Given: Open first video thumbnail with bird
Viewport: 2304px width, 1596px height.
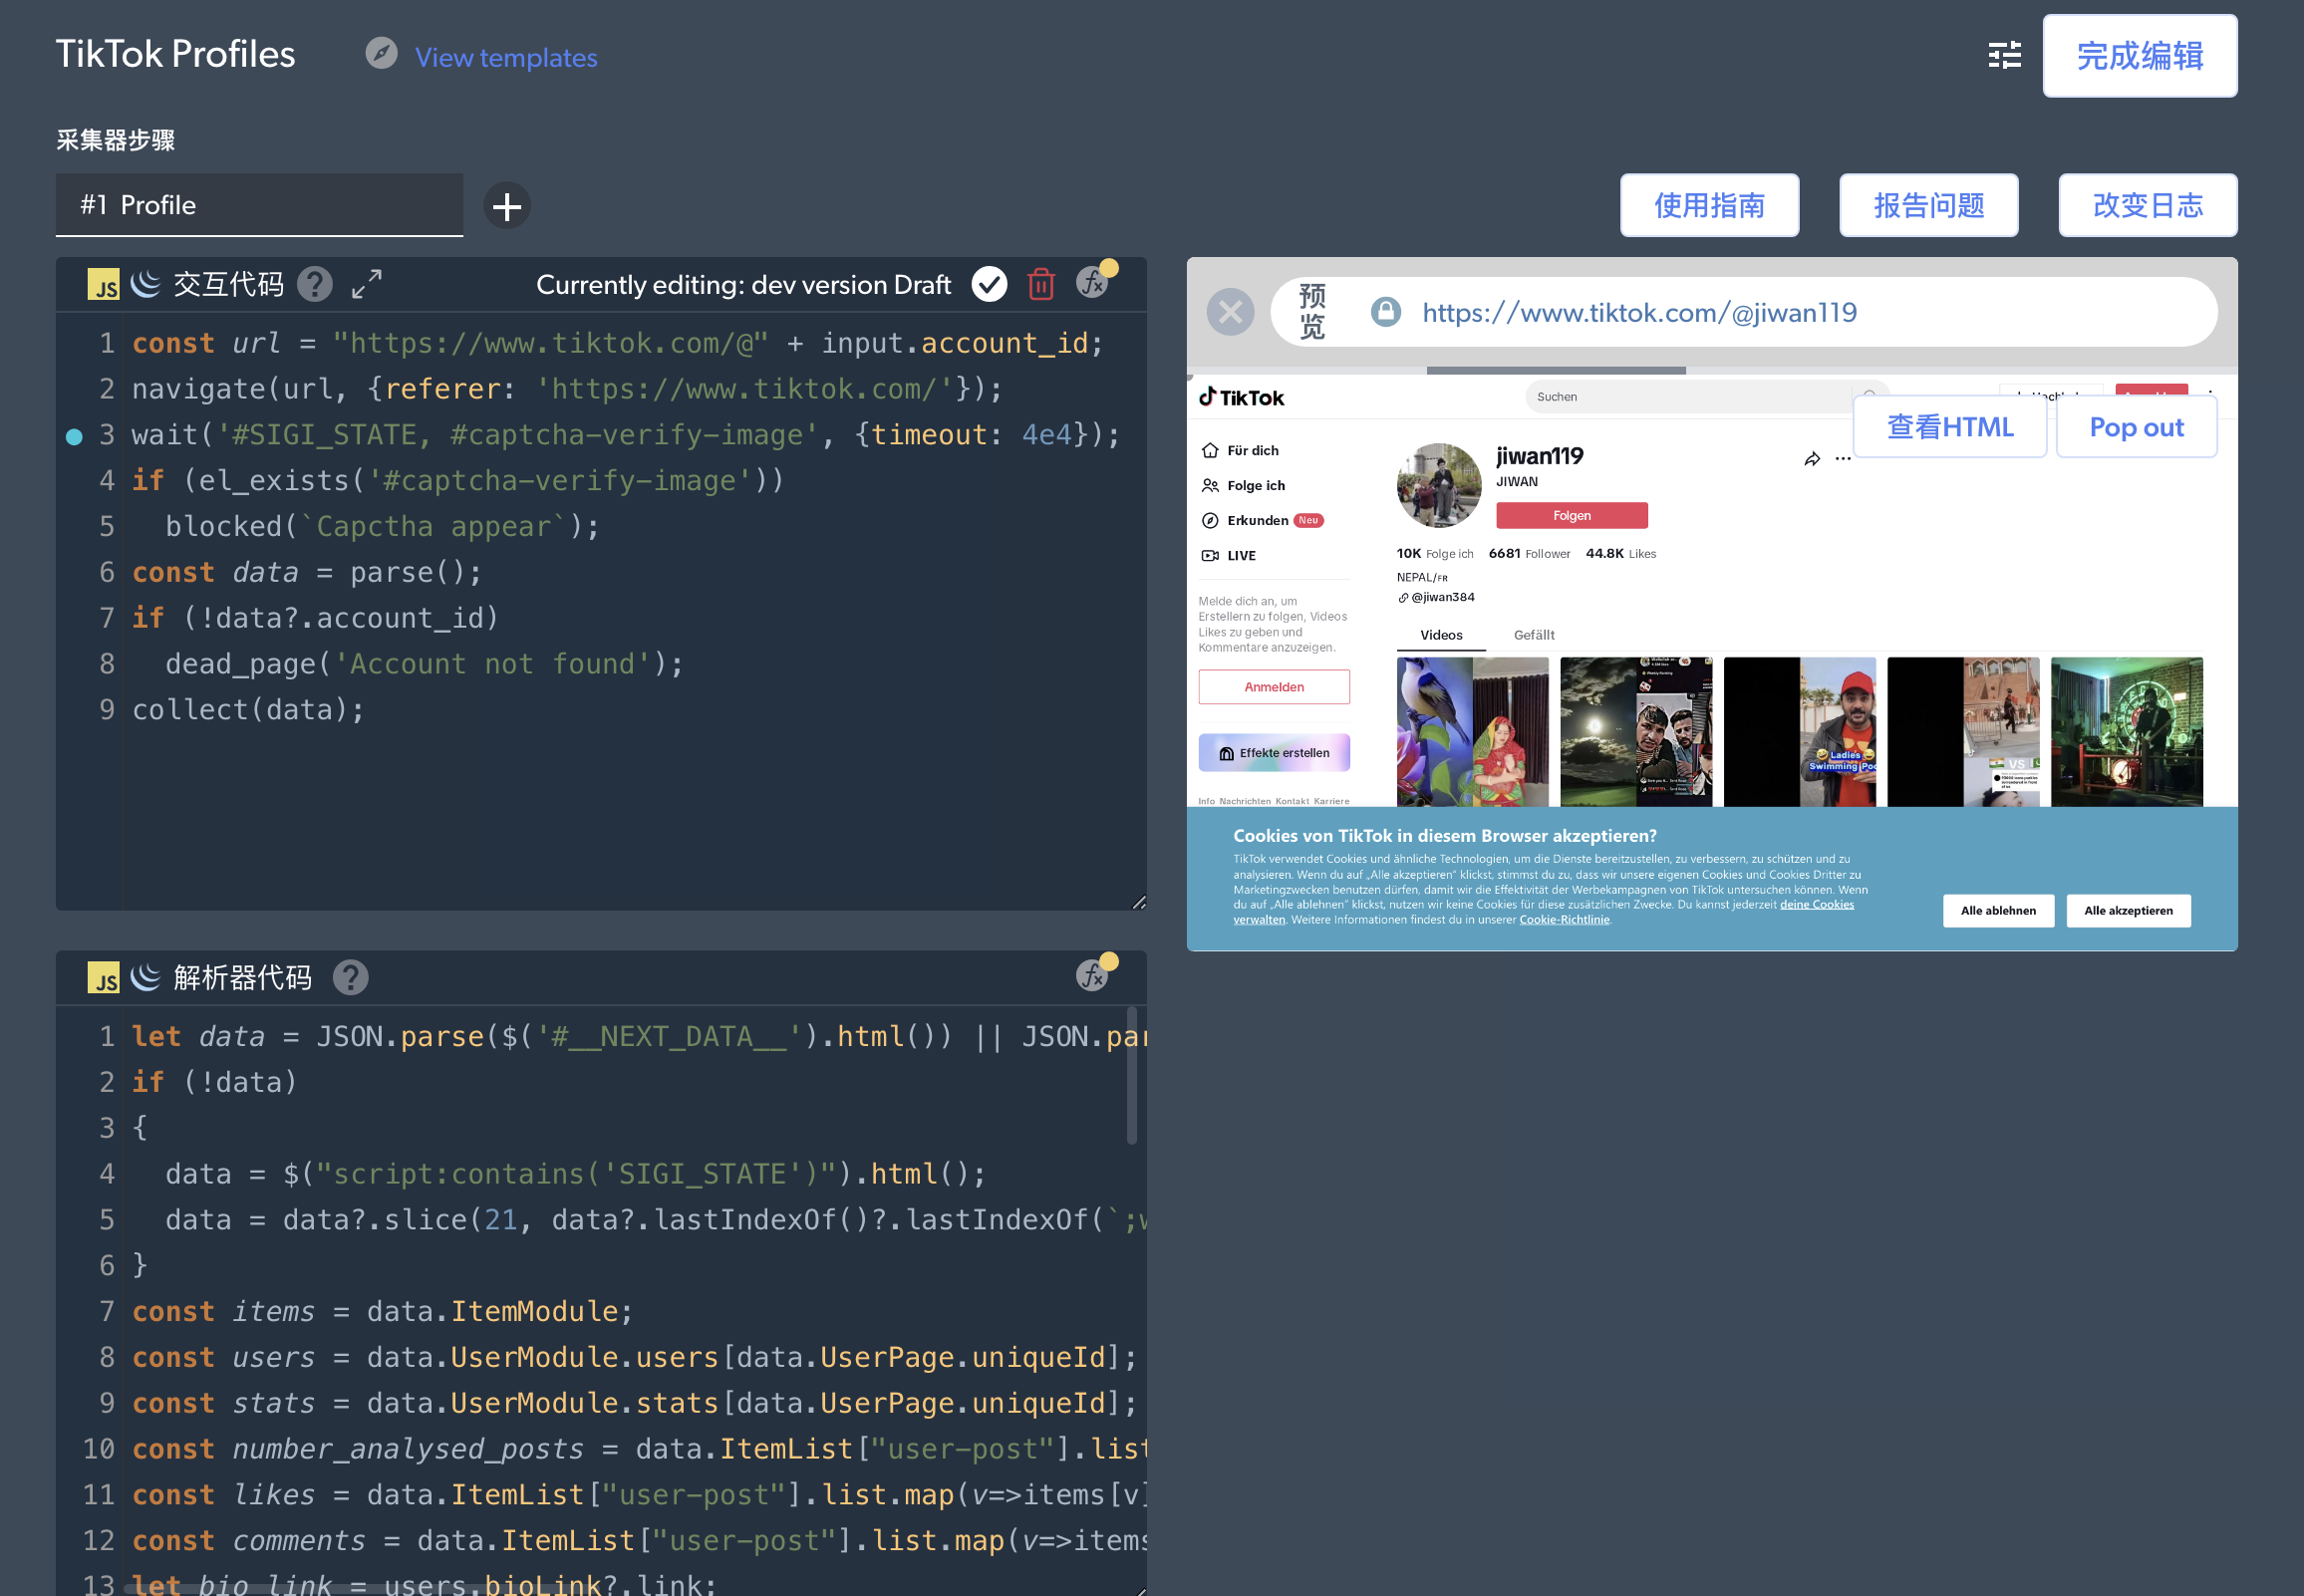Looking at the screenshot, I should pyautogui.click(x=1471, y=731).
